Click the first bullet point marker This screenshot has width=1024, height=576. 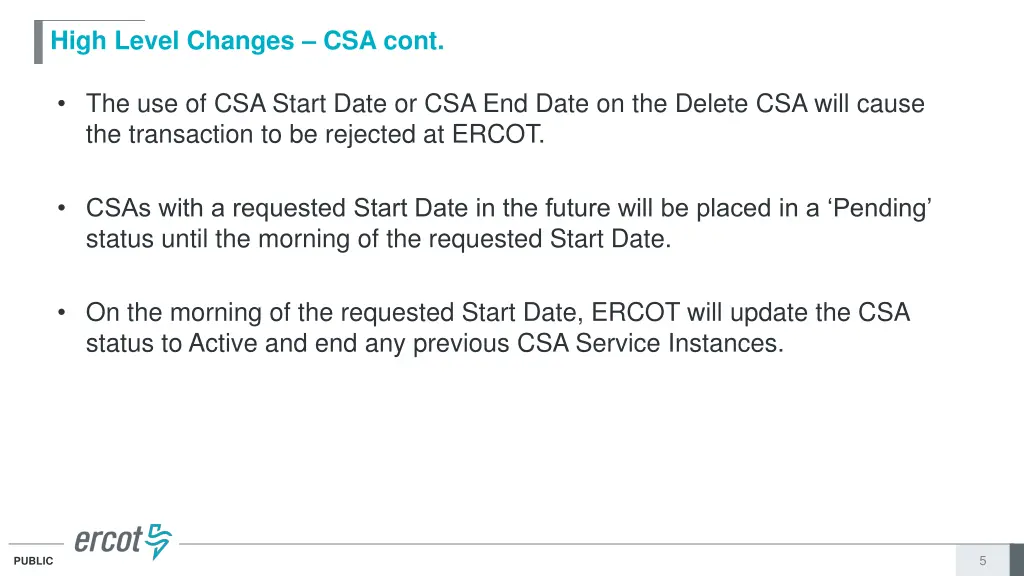tap(63, 104)
